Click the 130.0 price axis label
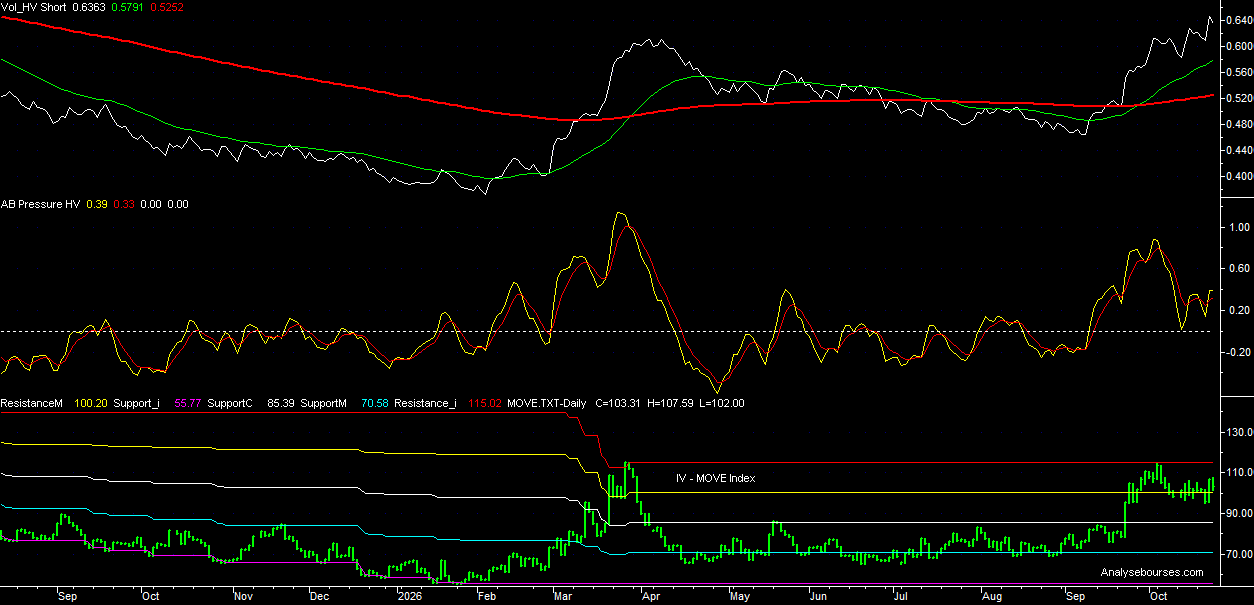Viewport: 1254px width, 605px height. pyautogui.click(x=1239, y=432)
